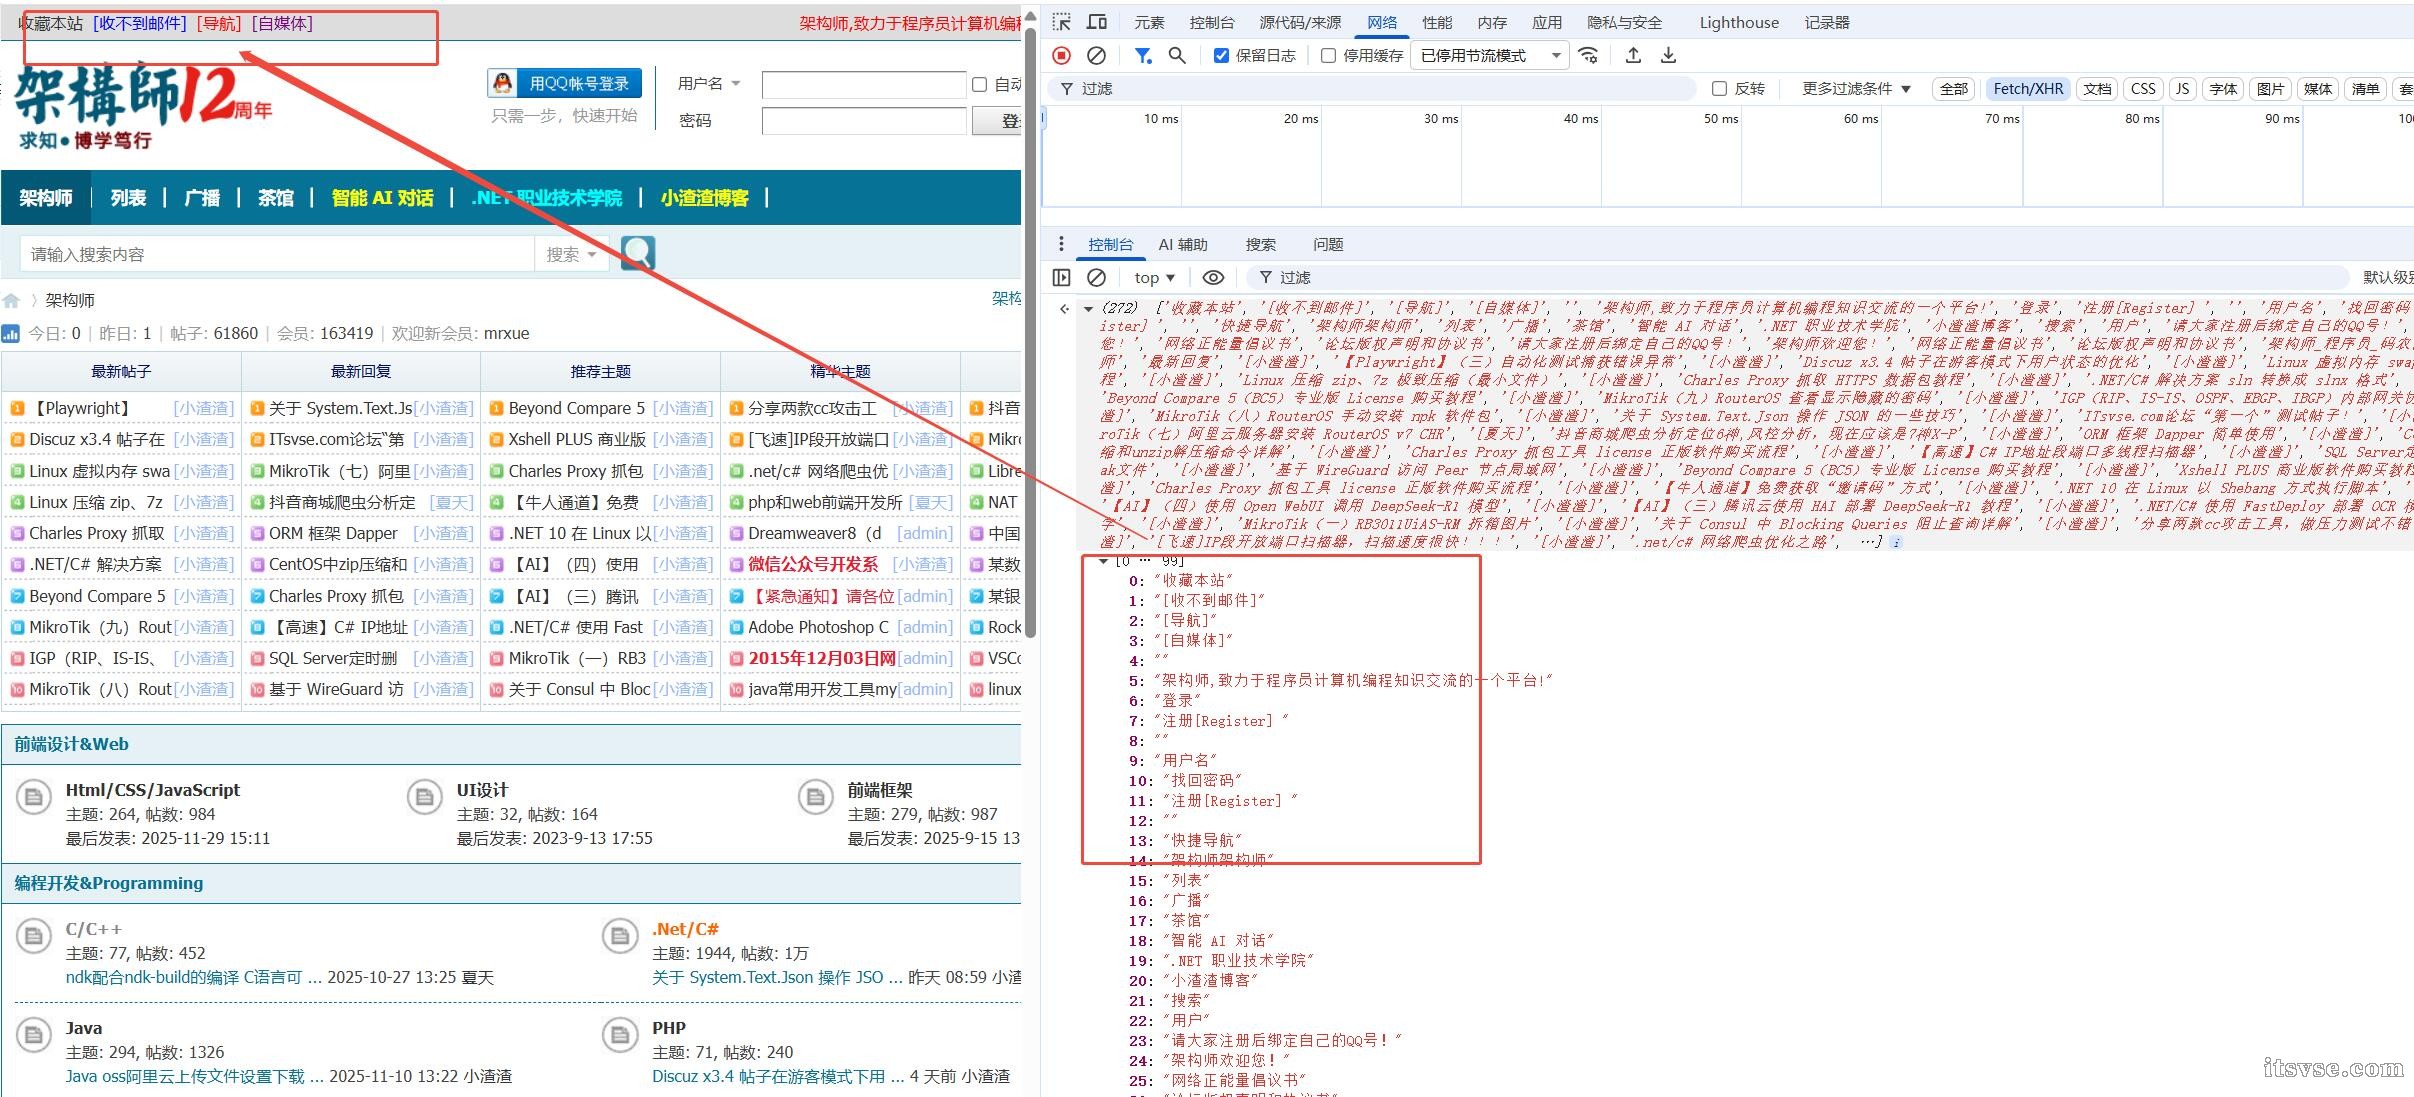Stop recording network log via red record icon

point(1060,55)
